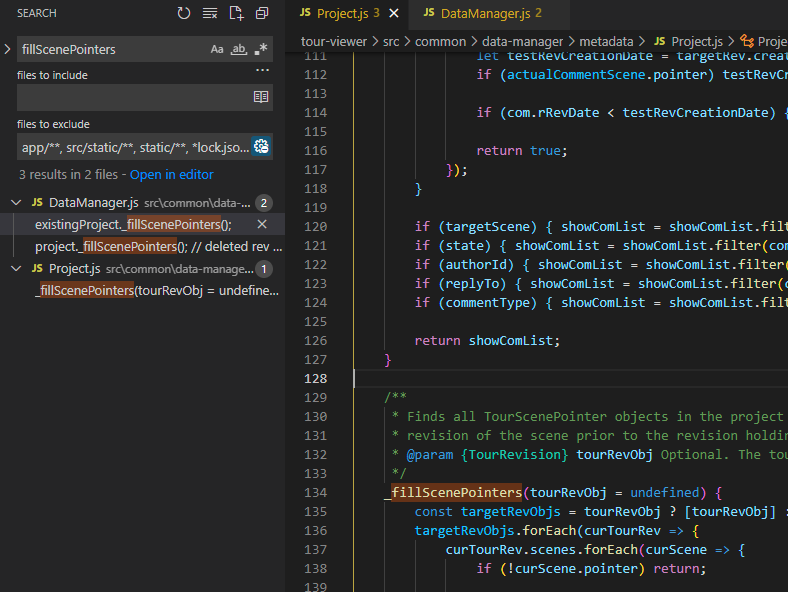Expand the replace field chevron
This screenshot has height=592, width=788.
pyautogui.click(x=8, y=49)
